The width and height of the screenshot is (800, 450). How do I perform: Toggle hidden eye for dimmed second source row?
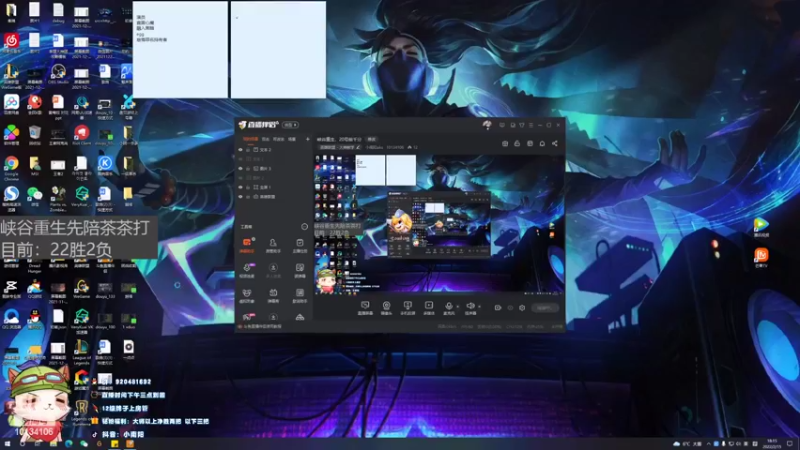pos(240,159)
